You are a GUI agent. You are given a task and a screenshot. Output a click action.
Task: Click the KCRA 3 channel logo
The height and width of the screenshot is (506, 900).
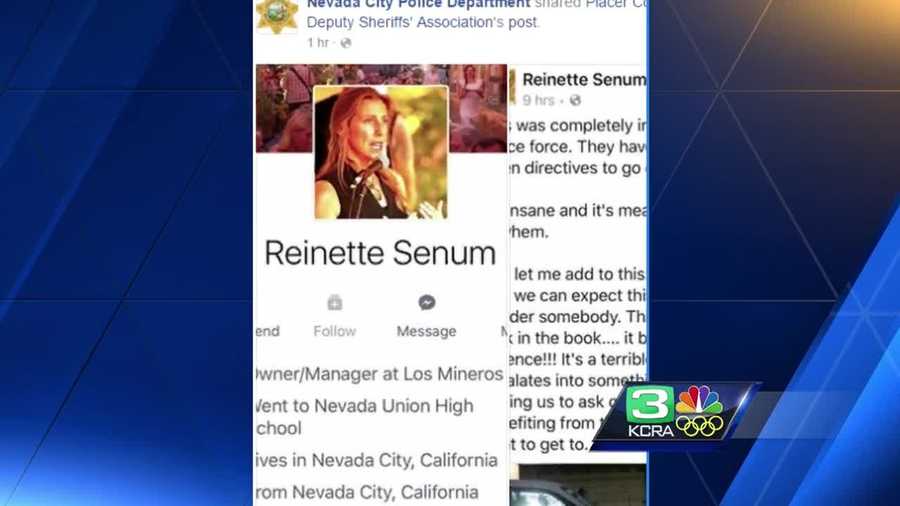pyautogui.click(x=650, y=412)
